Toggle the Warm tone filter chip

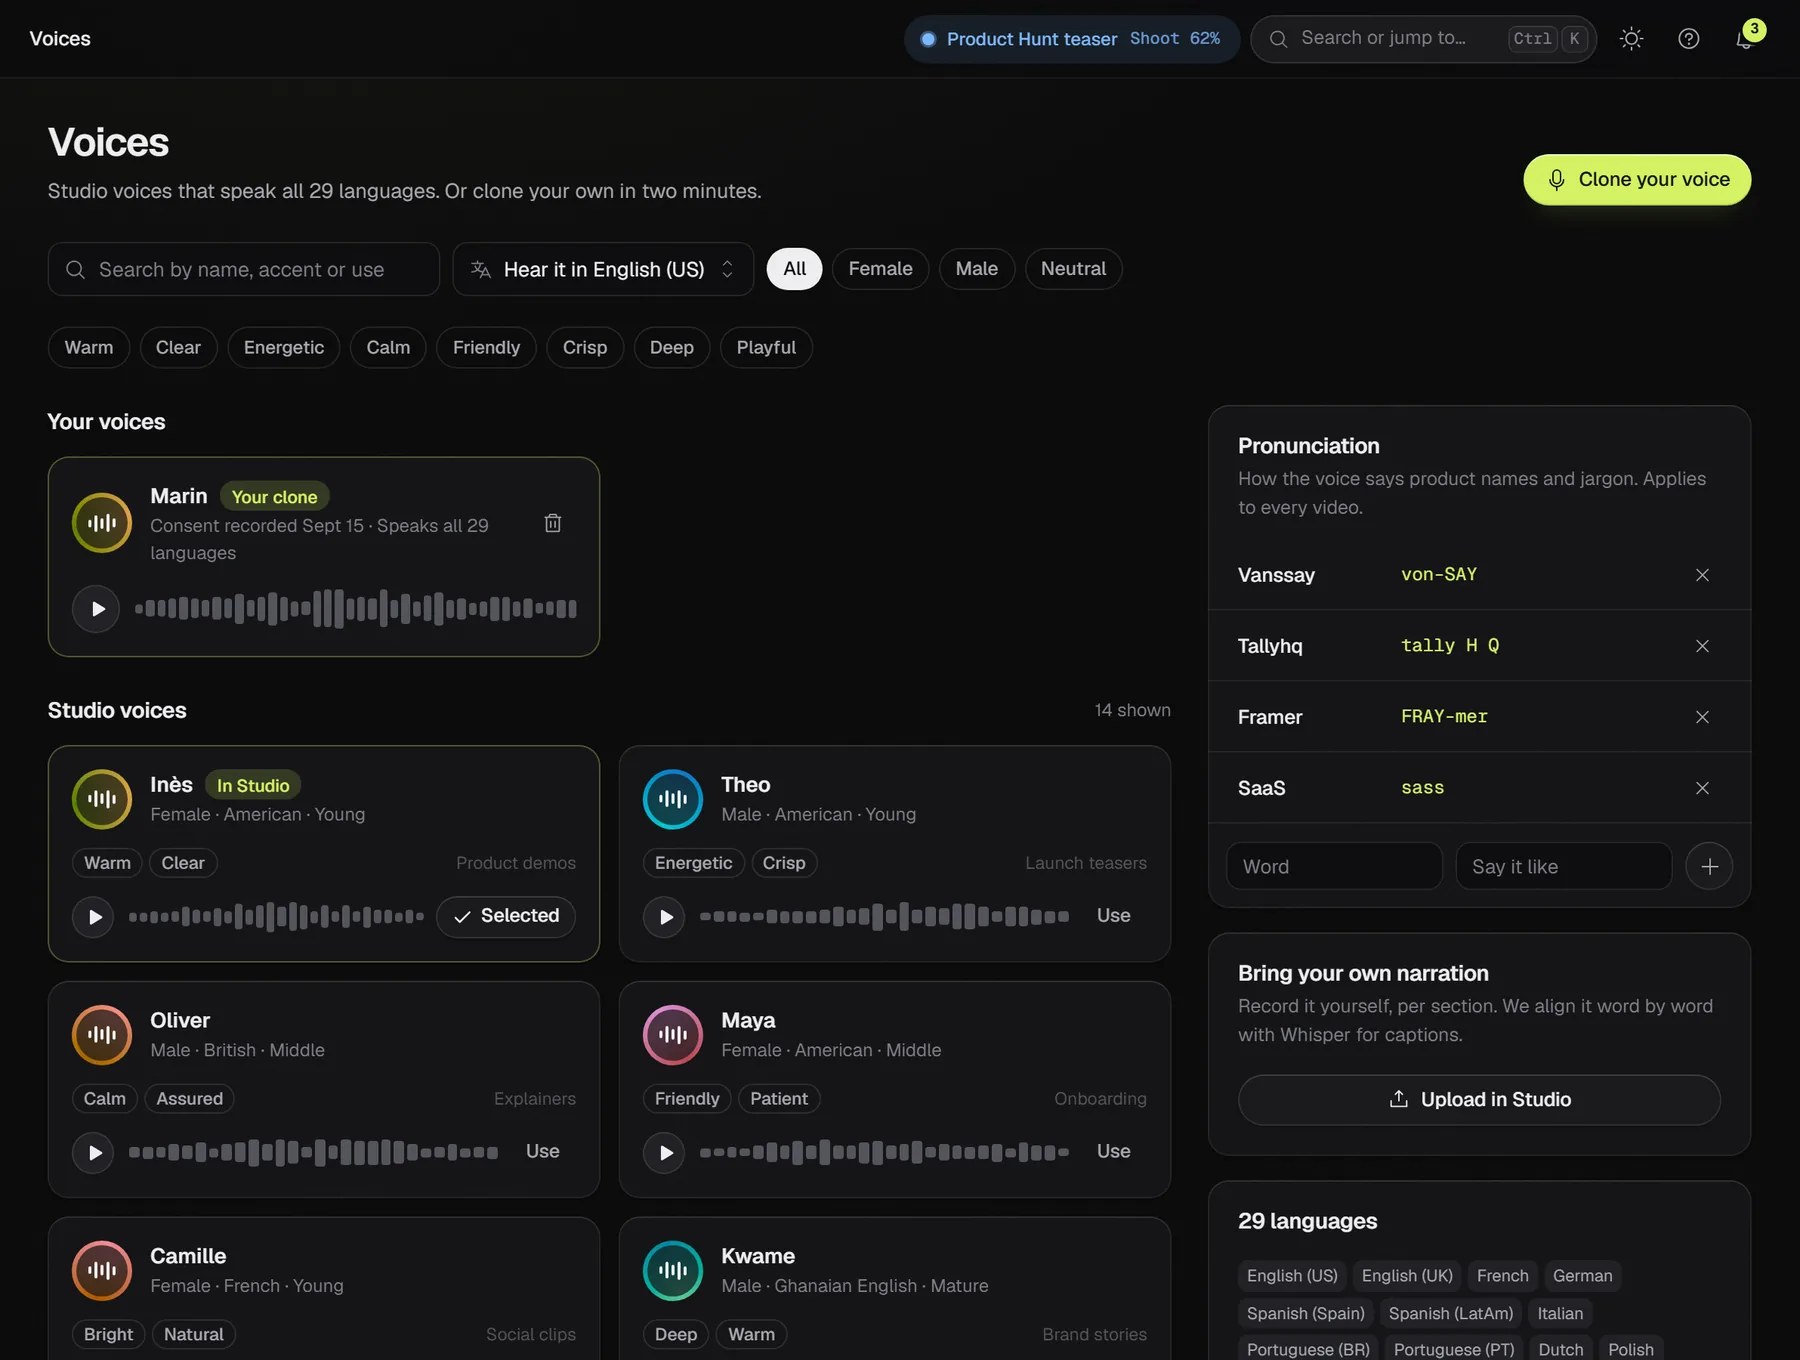89,347
